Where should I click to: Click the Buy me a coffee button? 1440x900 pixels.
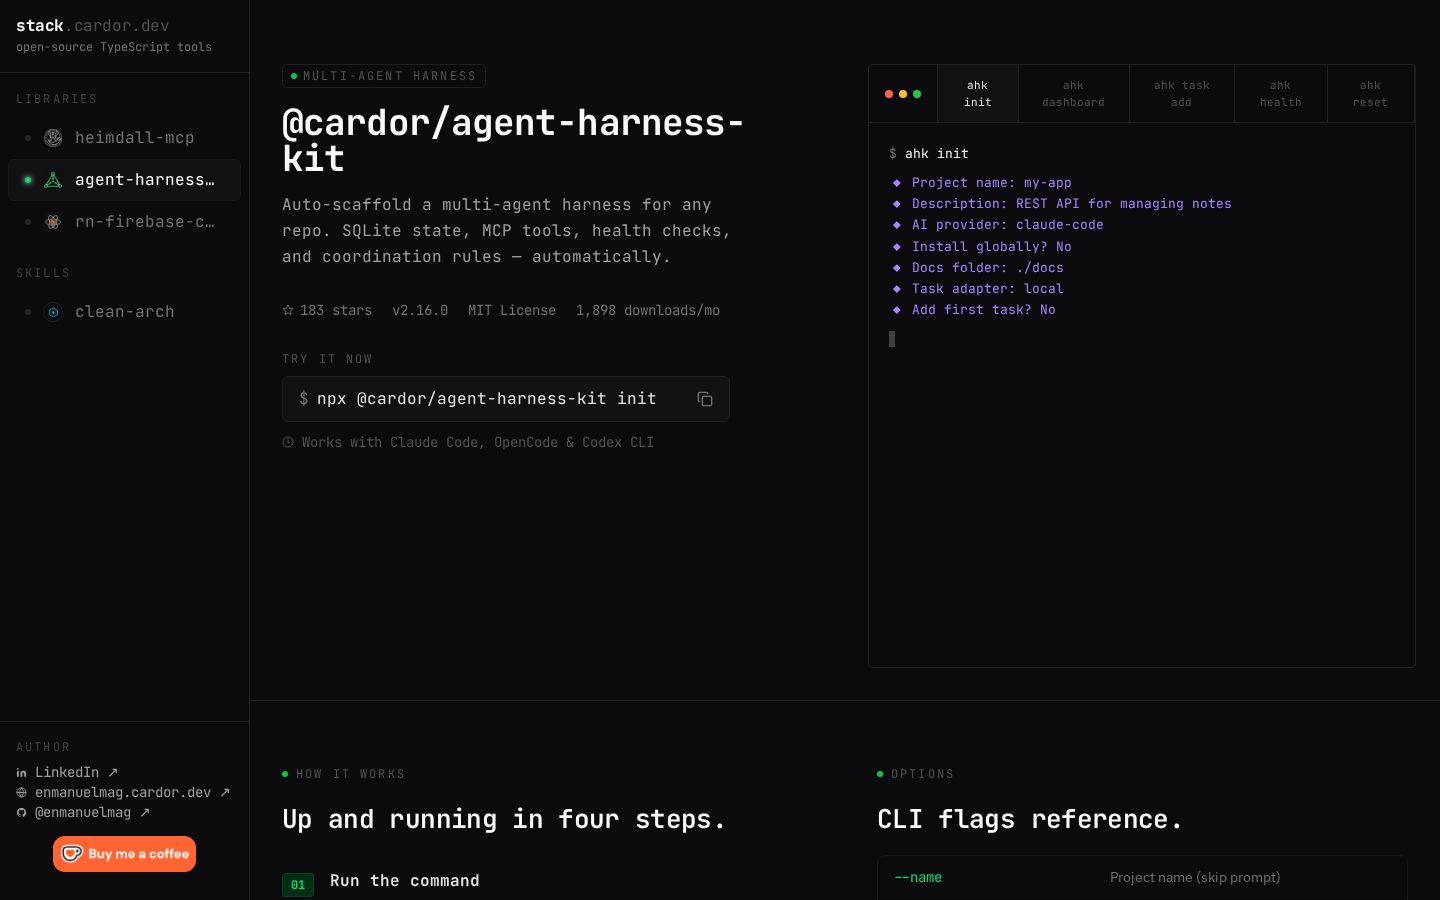click(x=124, y=854)
